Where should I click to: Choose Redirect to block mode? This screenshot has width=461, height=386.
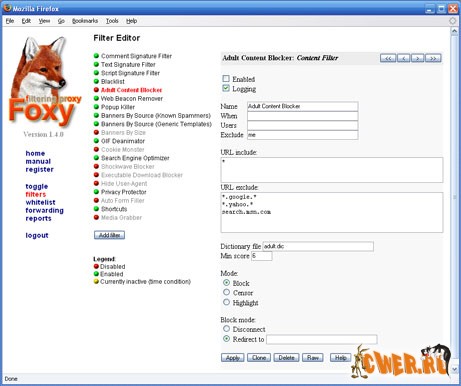(227, 339)
